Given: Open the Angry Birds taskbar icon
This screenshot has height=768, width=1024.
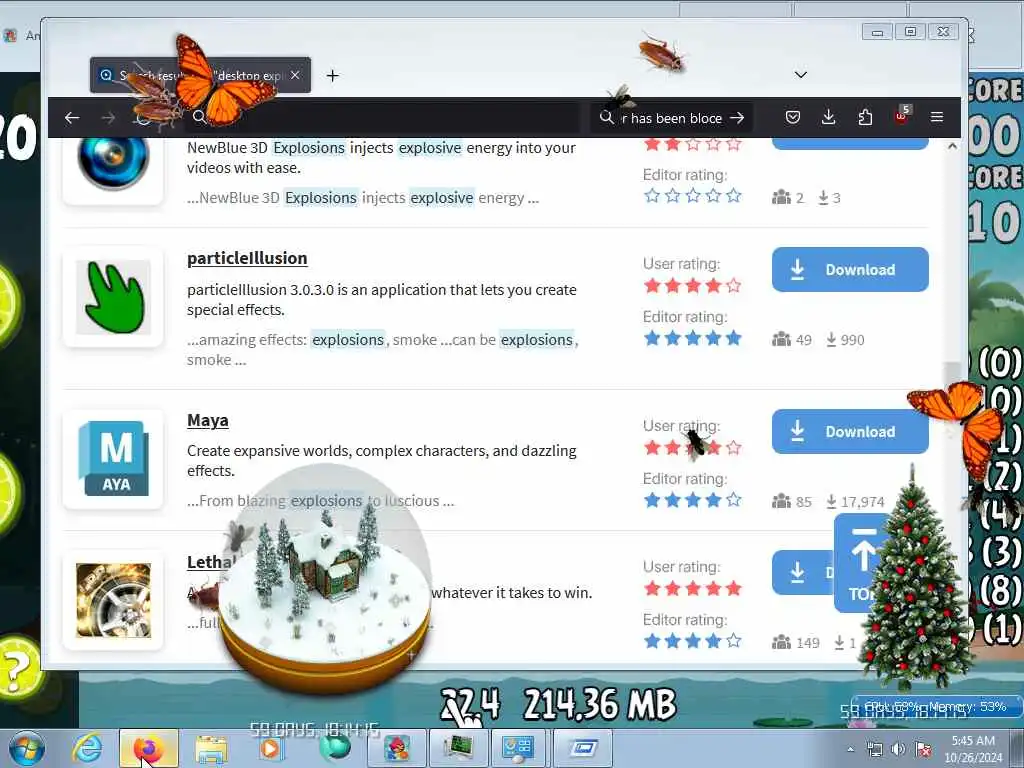Looking at the screenshot, I should click(x=396, y=748).
